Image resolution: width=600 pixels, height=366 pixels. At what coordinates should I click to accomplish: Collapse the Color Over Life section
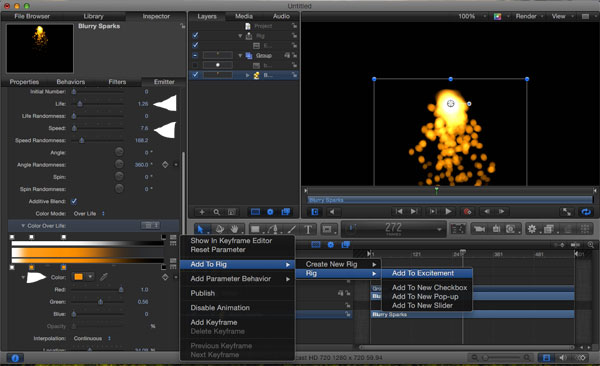pos(23,225)
